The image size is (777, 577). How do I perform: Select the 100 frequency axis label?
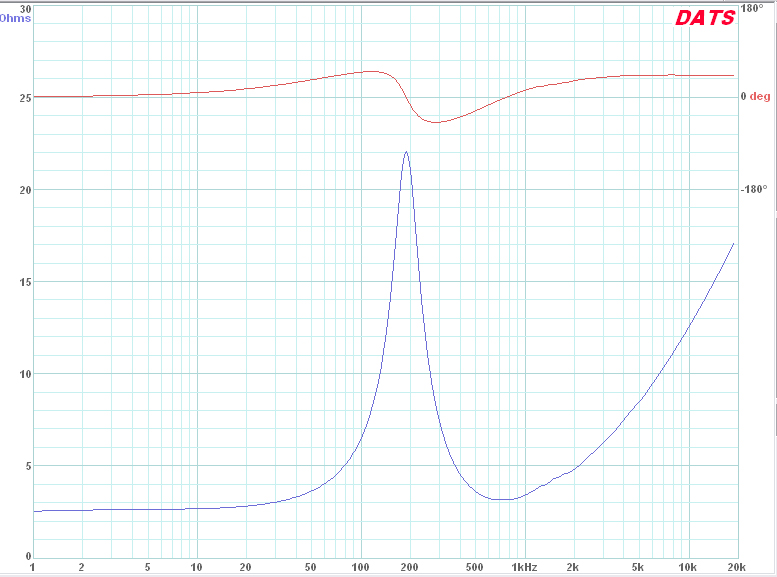click(x=359, y=567)
